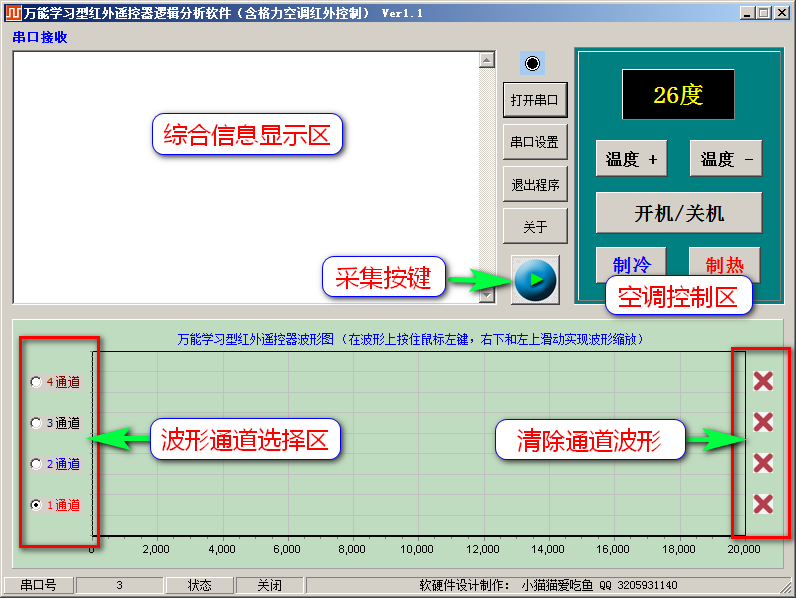Open the serial port with 打开串口
796x598 pixels.
point(535,101)
